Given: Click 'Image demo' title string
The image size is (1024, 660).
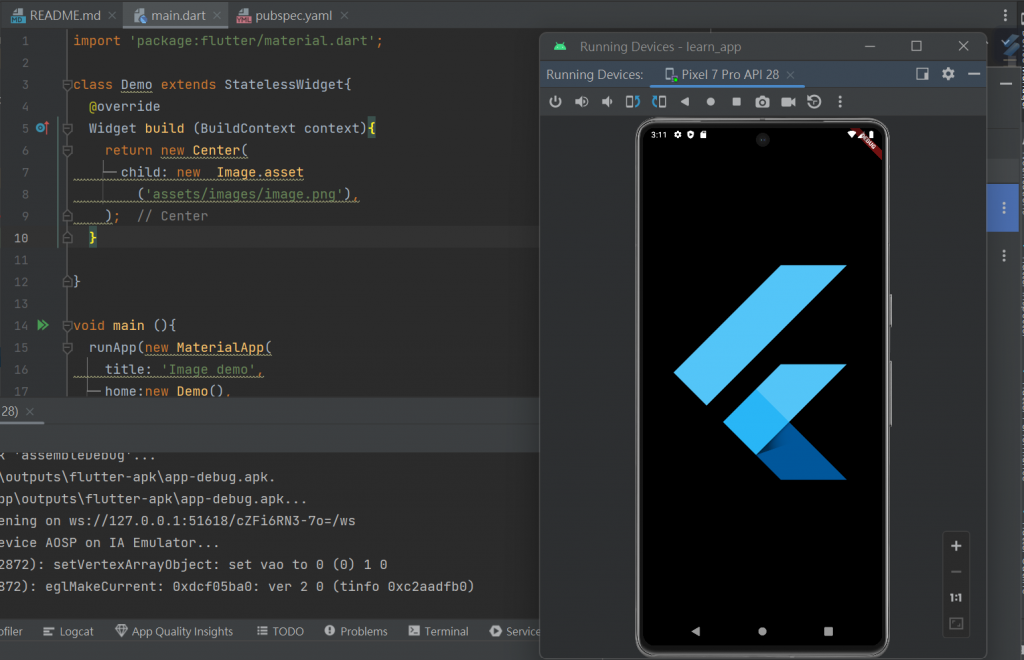Looking at the screenshot, I should tap(209, 369).
